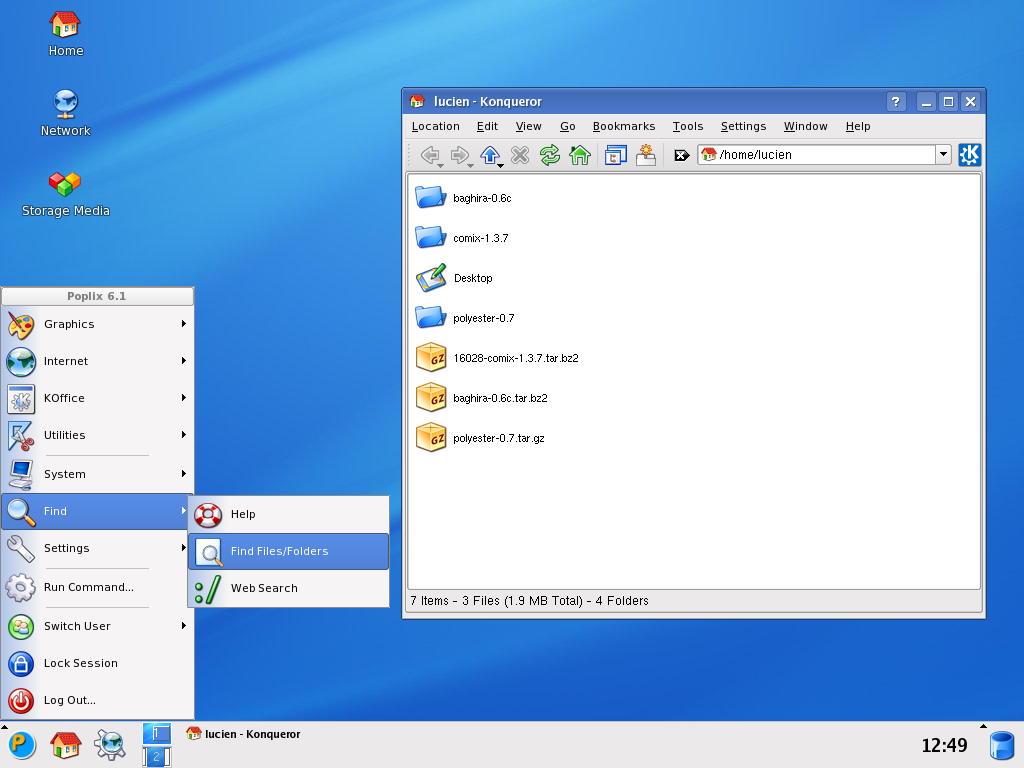This screenshot has height=768, width=1024.
Task: Expand the System submenu
Action: 97,474
